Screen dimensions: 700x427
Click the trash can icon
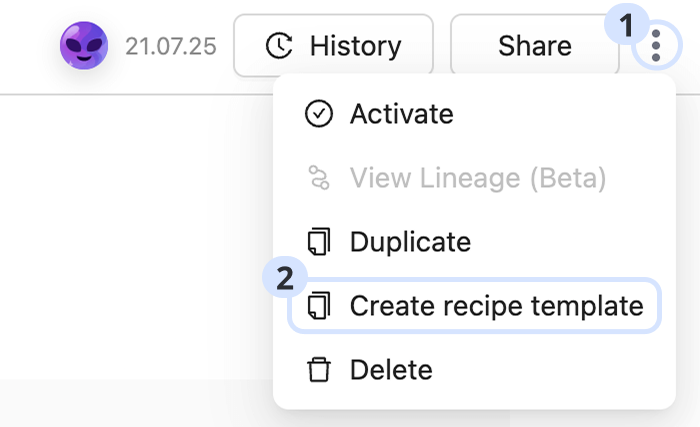click(x=318, y=370)
